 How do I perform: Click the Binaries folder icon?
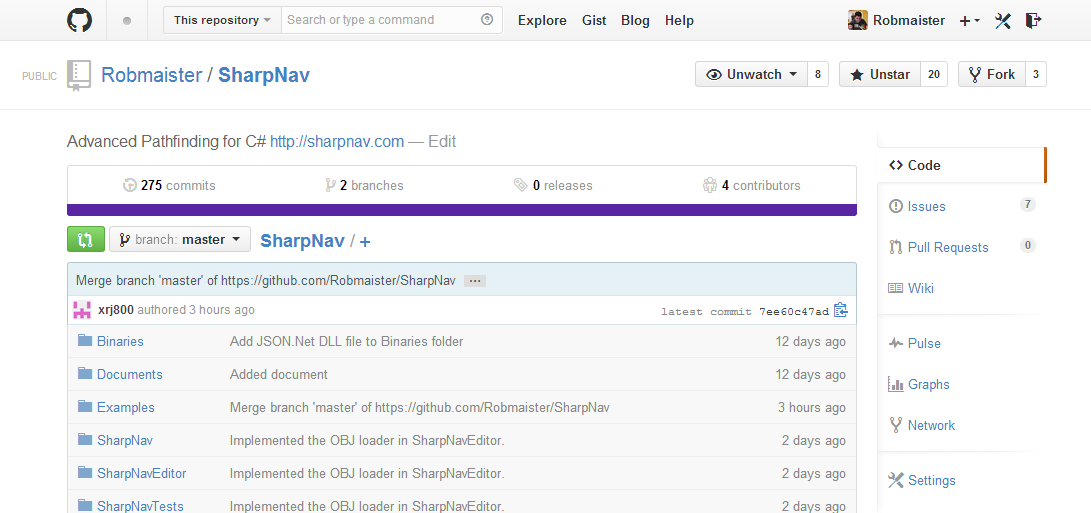(85, 340)
